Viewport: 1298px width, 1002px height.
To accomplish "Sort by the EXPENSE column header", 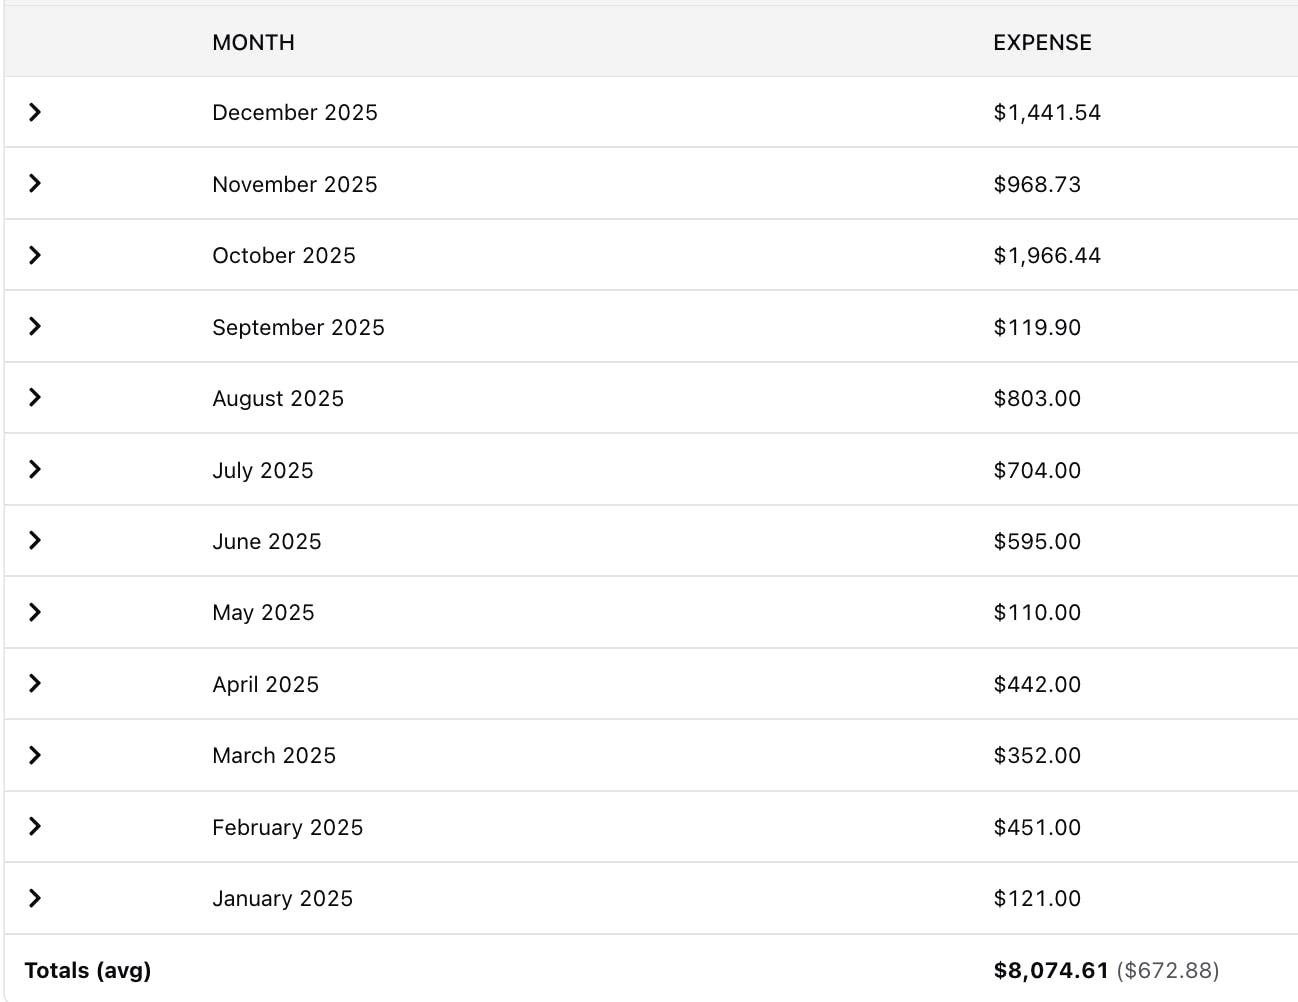I will (1042, 42).
